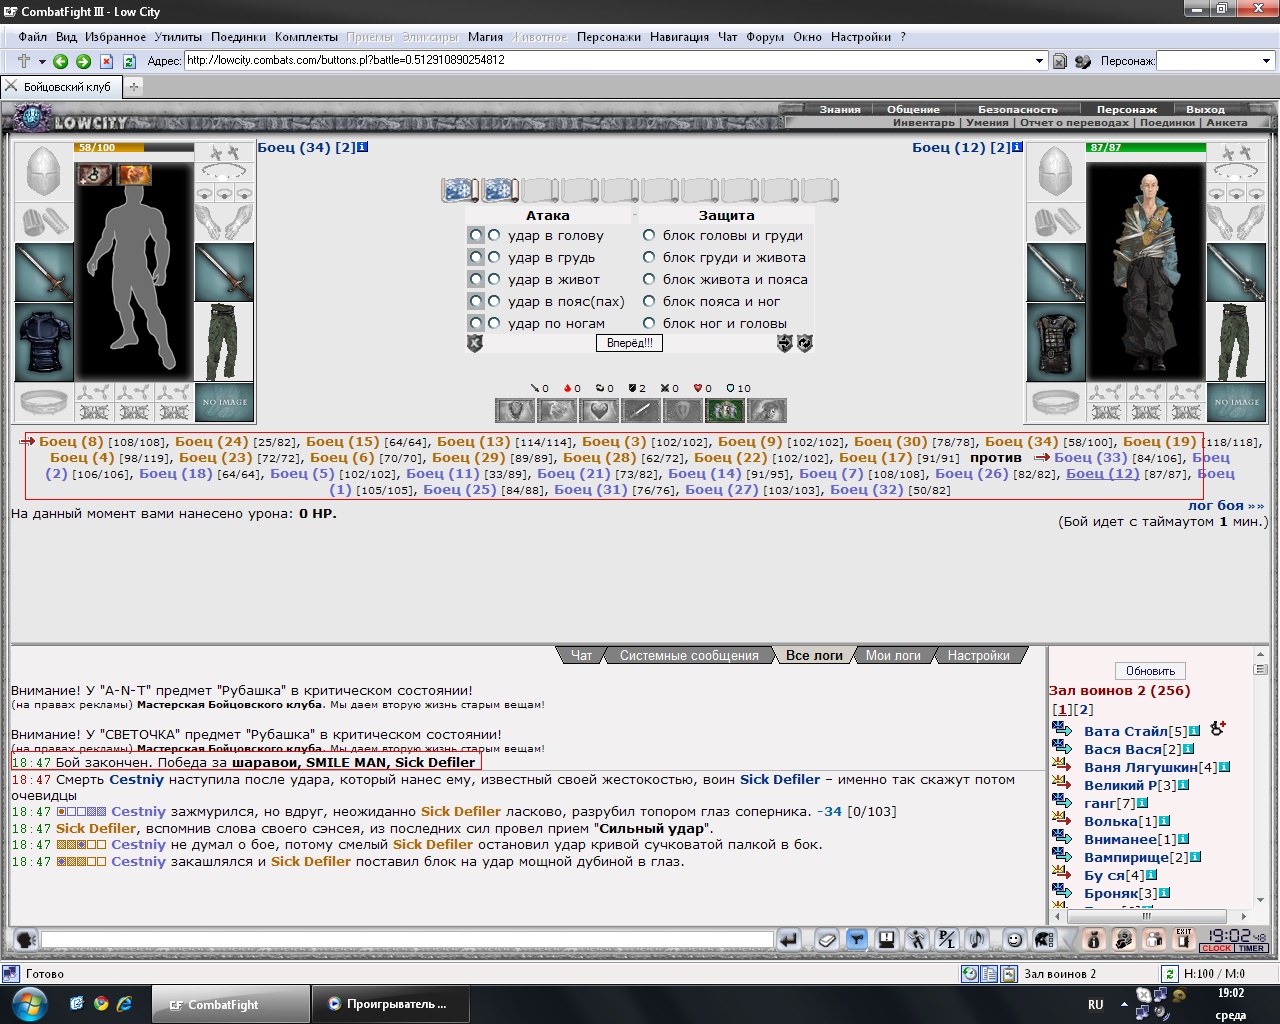1280x1024 pixels.
Task: Click in the chat message input field
Action: [407, 940]
